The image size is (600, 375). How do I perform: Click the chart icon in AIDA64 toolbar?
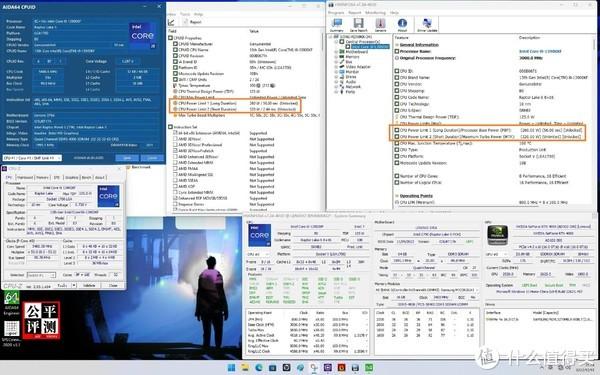171,22
